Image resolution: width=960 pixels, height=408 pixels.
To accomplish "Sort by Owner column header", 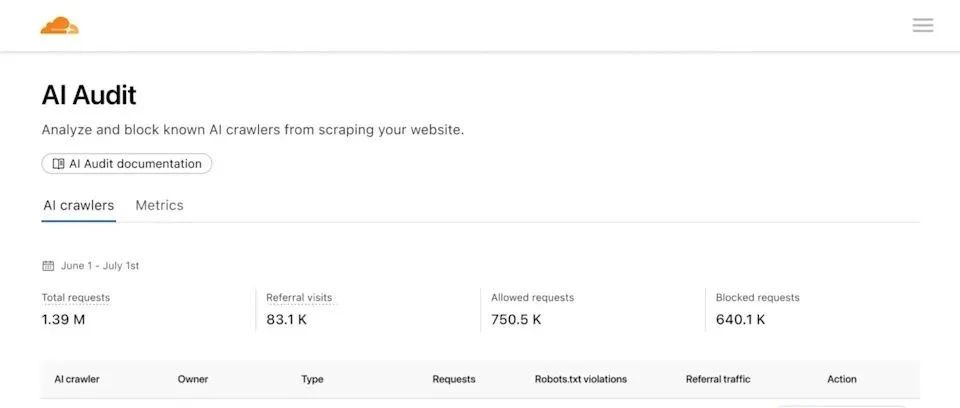I will tap(193, 379).
